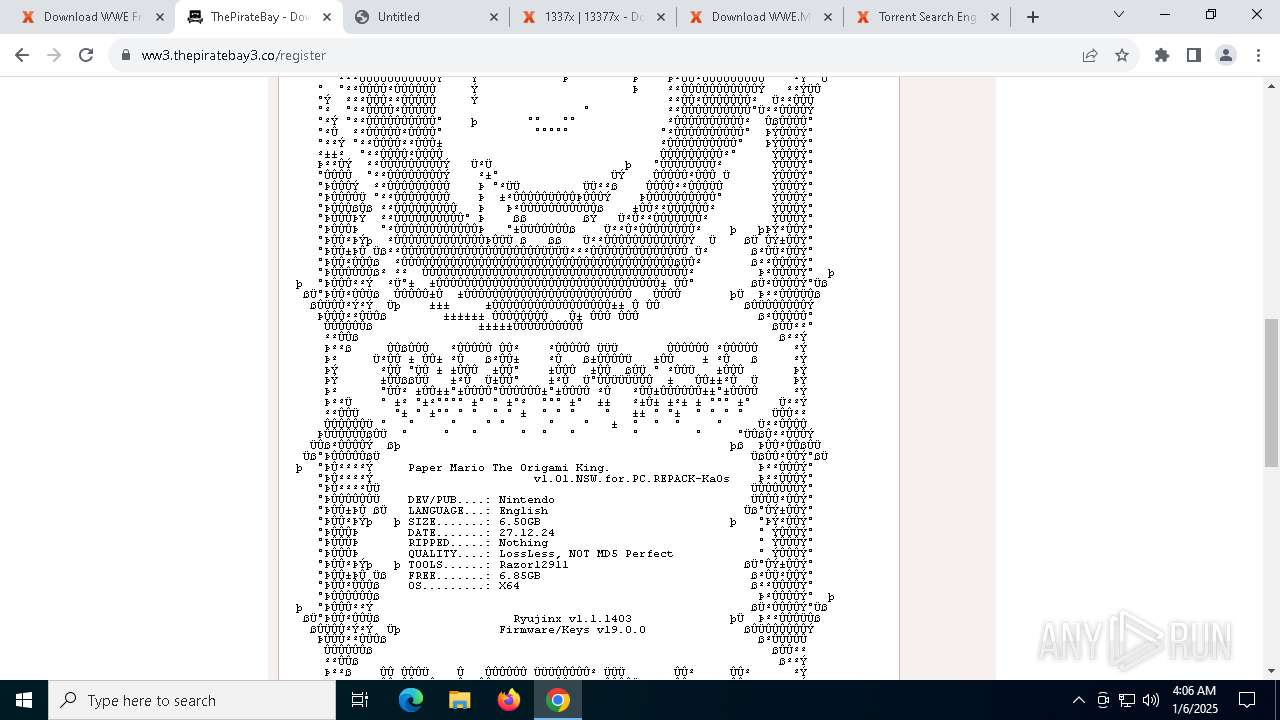
Task: Close the second Download WWE.M tab
Action: (x=828, y=17)
